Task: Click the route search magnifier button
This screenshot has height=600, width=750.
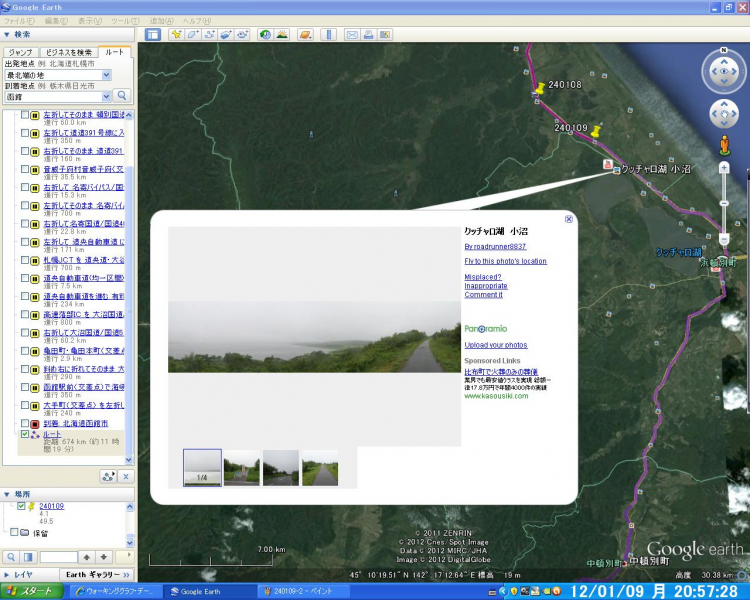Action: (x=122, y=96)
